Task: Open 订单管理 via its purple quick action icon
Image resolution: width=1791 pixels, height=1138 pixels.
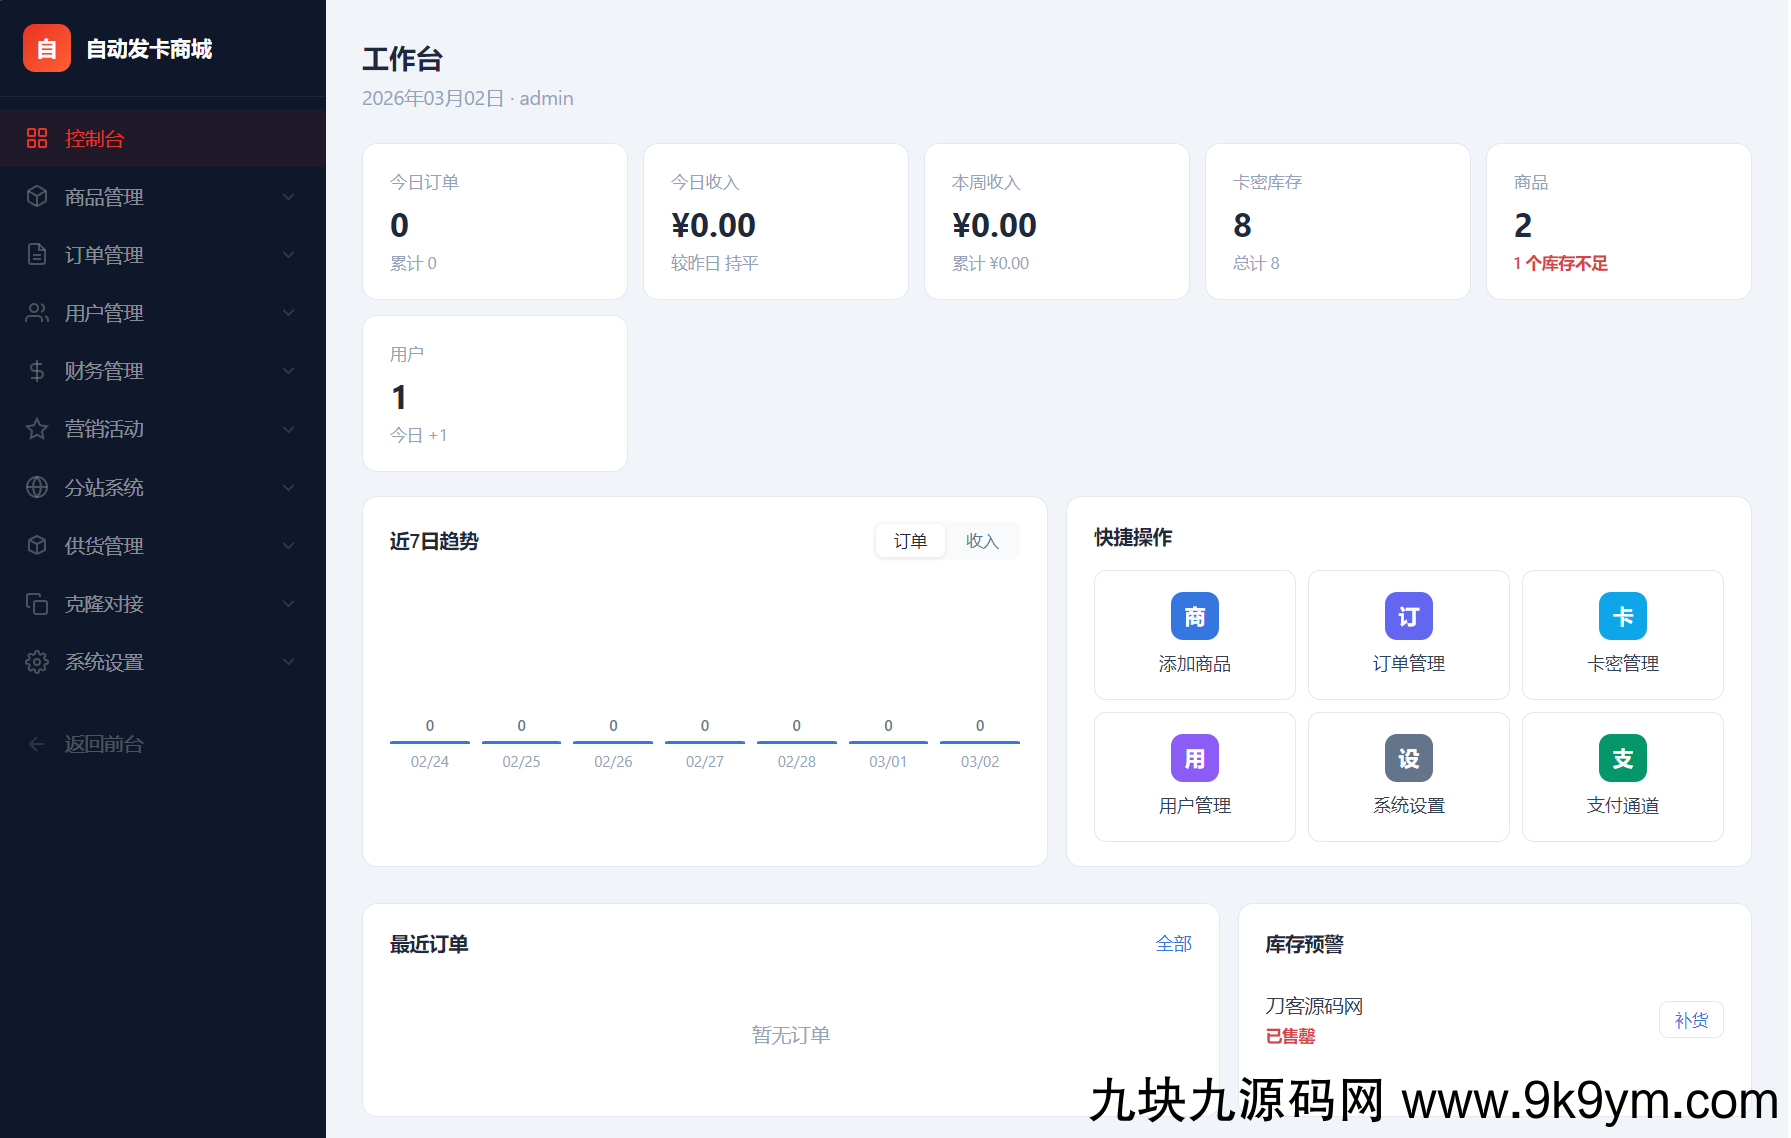Action: coord(1408,616)
